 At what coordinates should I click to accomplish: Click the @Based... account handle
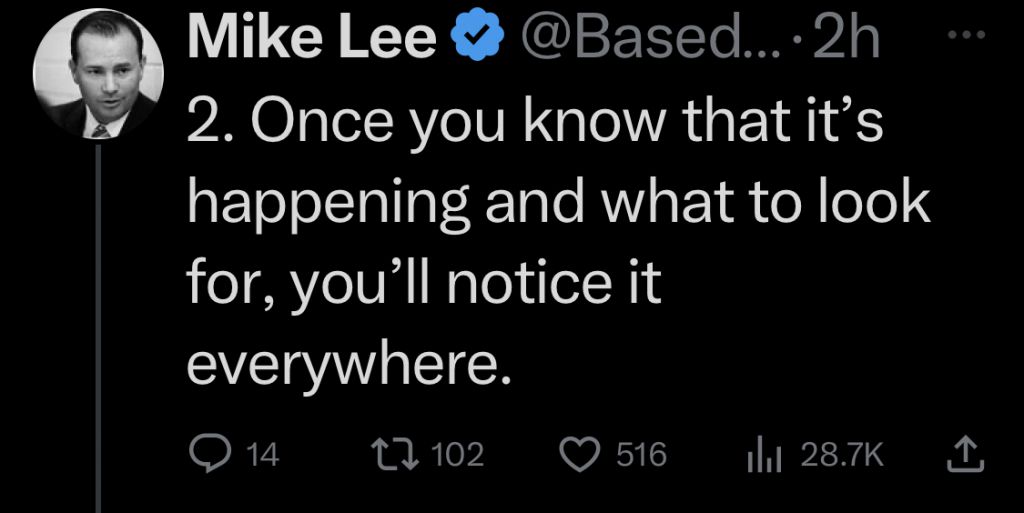643,39
